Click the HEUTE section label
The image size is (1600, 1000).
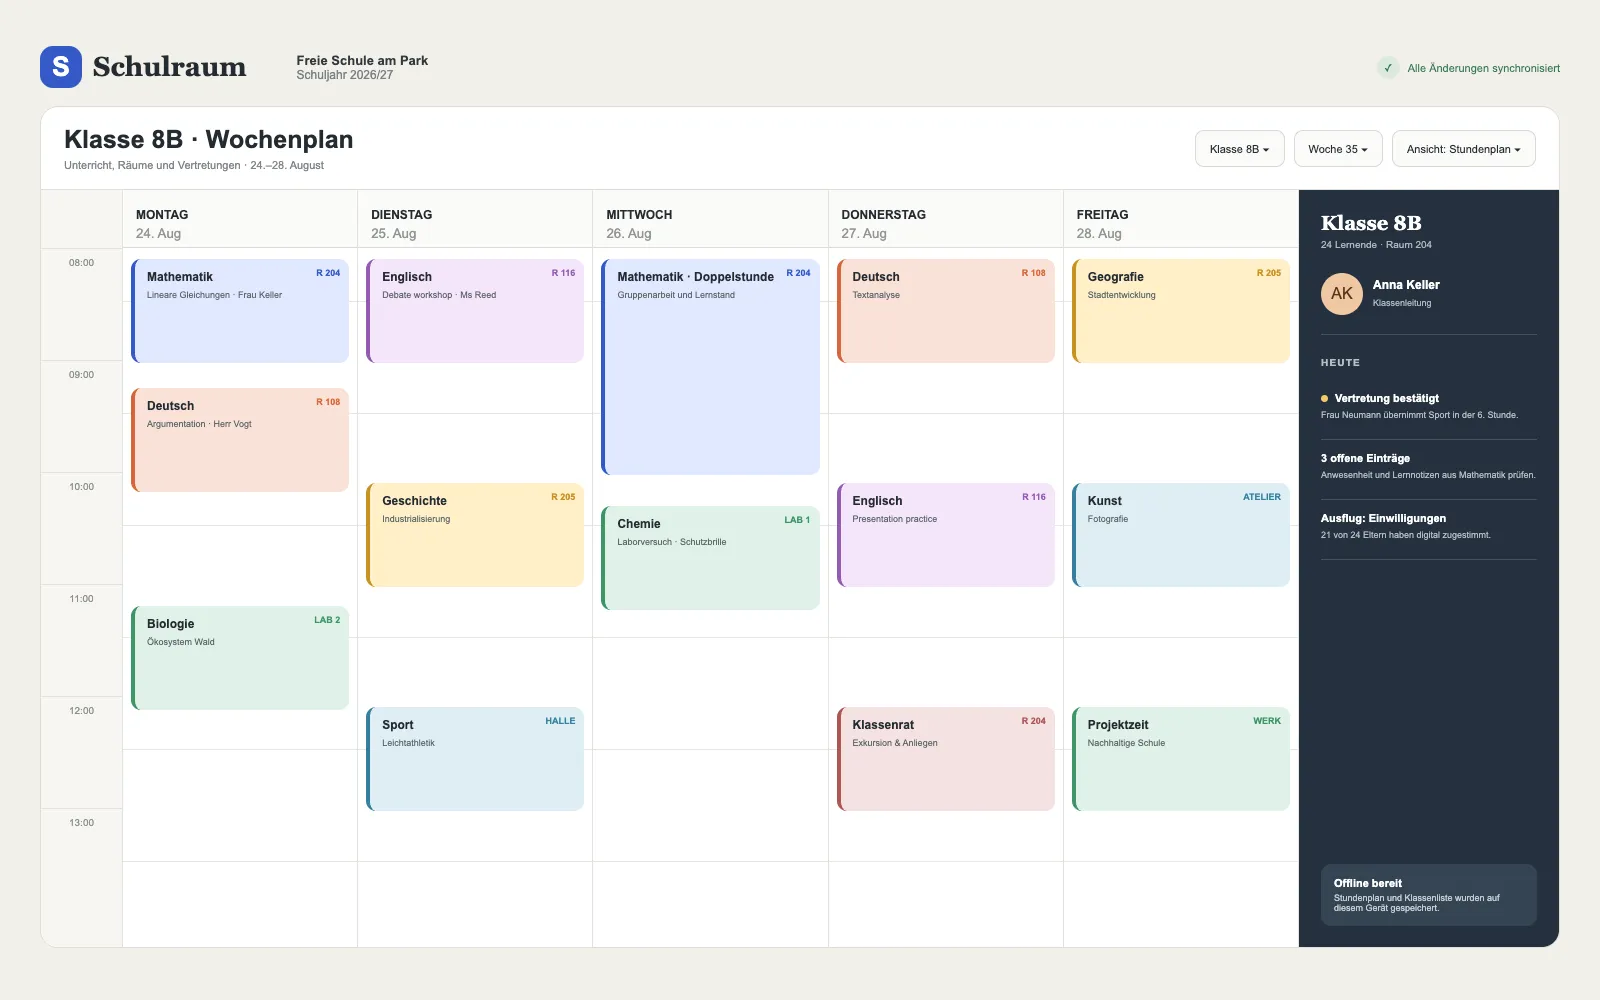point(1340,363)
